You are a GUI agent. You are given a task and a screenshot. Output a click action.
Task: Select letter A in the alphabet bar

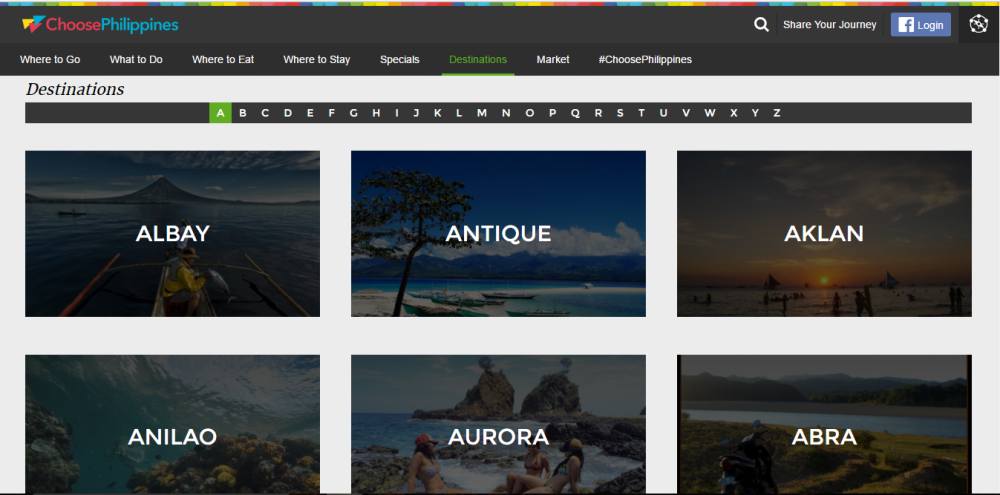[x=220, y=113]
